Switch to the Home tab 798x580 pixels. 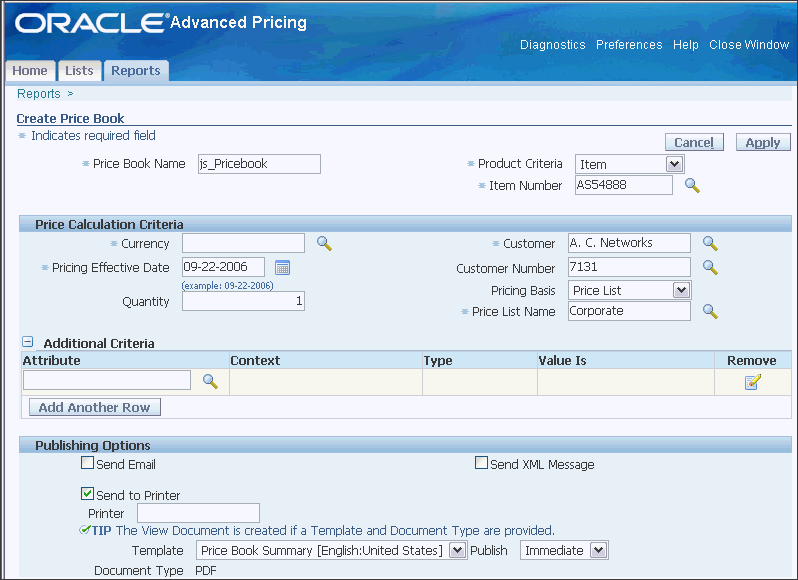click(x=30, y=70)
